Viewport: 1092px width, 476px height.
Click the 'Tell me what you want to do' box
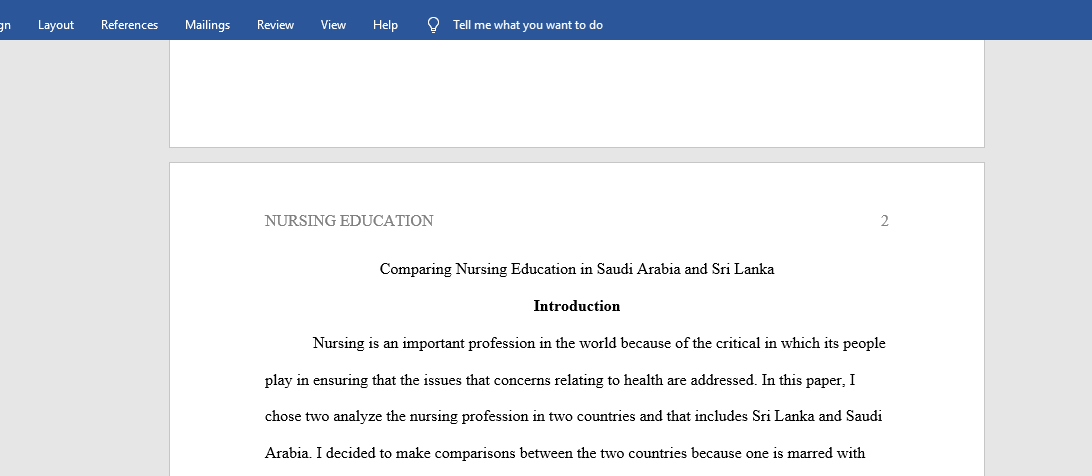tap(528, 24)
